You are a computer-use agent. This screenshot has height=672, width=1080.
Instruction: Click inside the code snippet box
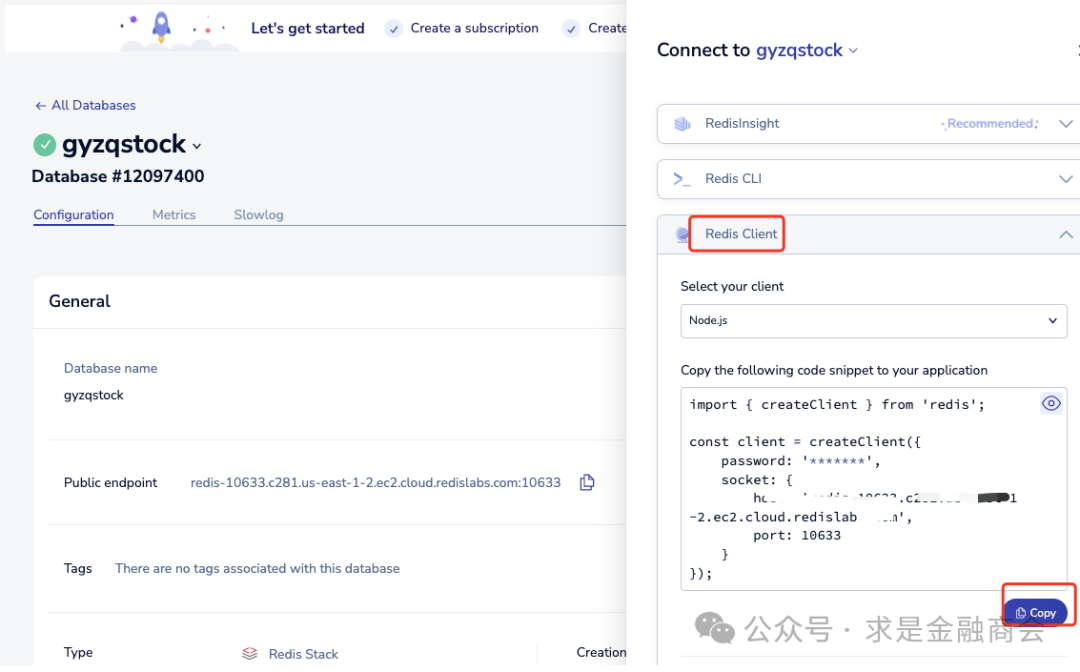coord(873,489)
